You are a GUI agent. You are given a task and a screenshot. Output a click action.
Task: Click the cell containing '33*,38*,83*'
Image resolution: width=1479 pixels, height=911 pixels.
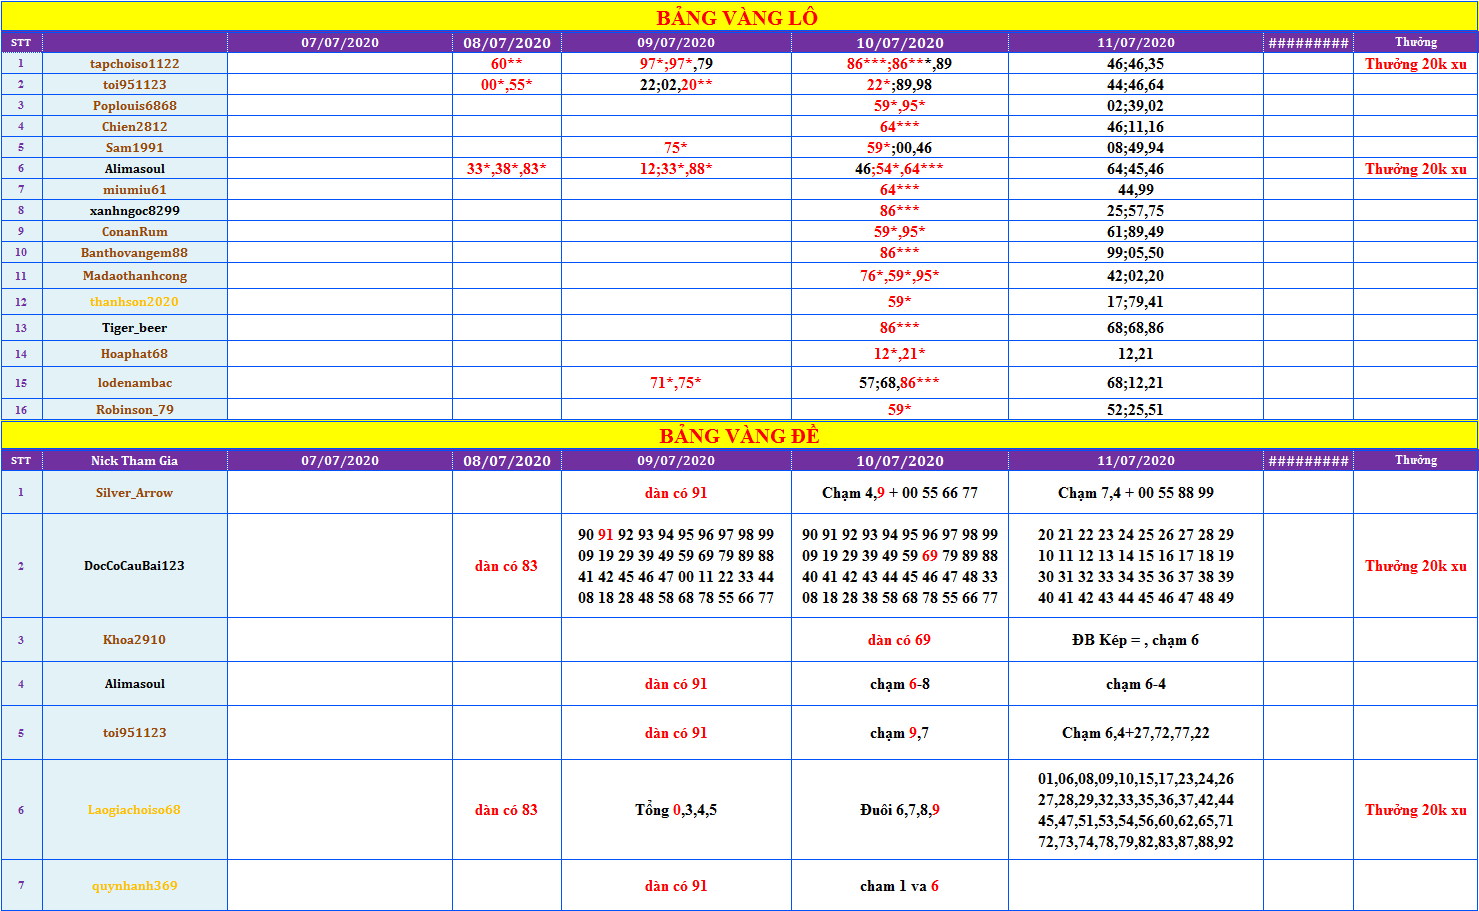click(x=507, y=169)
